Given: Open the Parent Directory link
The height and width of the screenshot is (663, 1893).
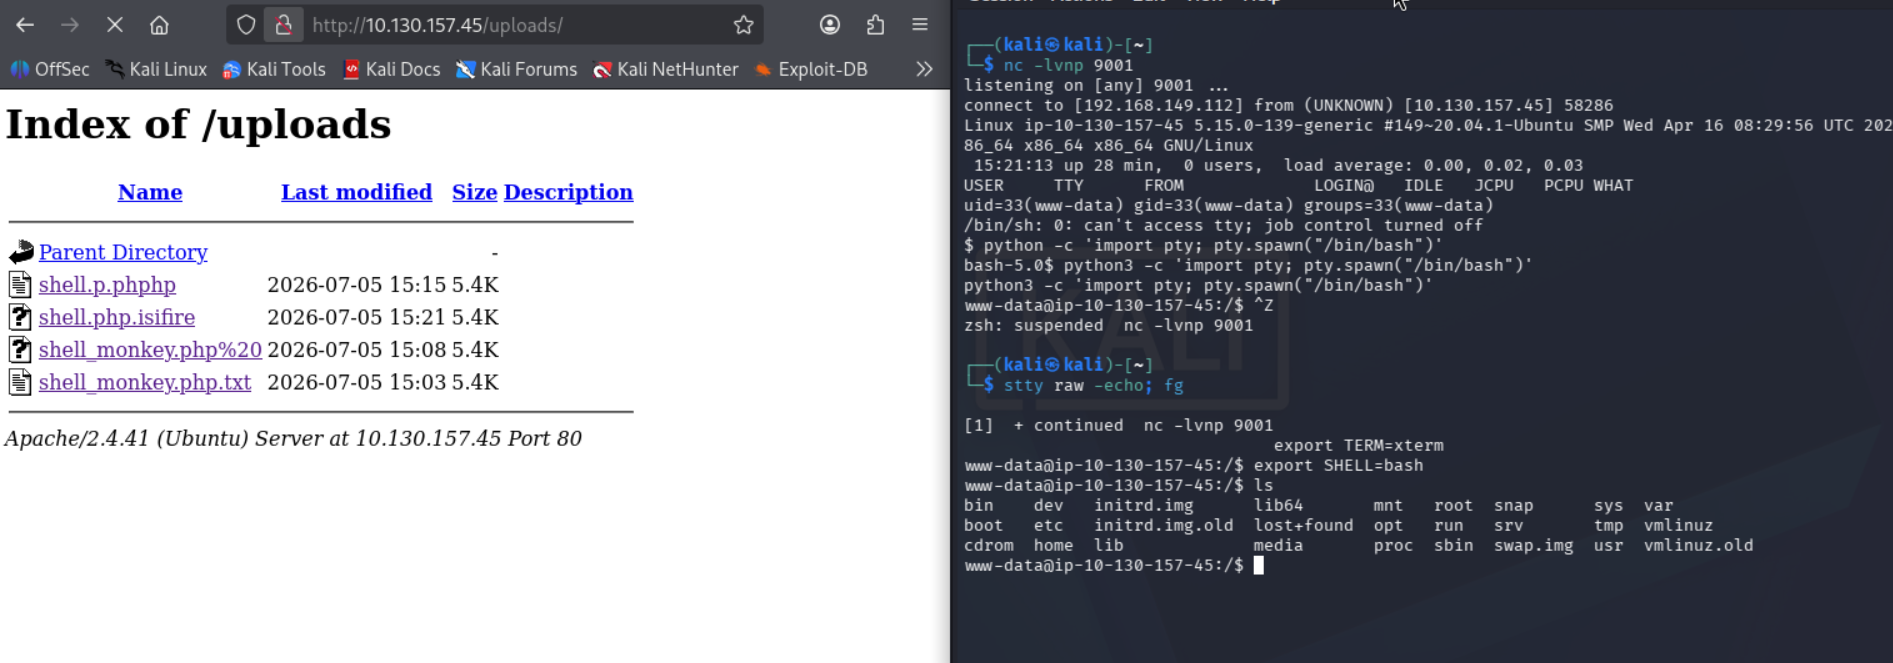Looking at the screenshot, I should (123, 252).
